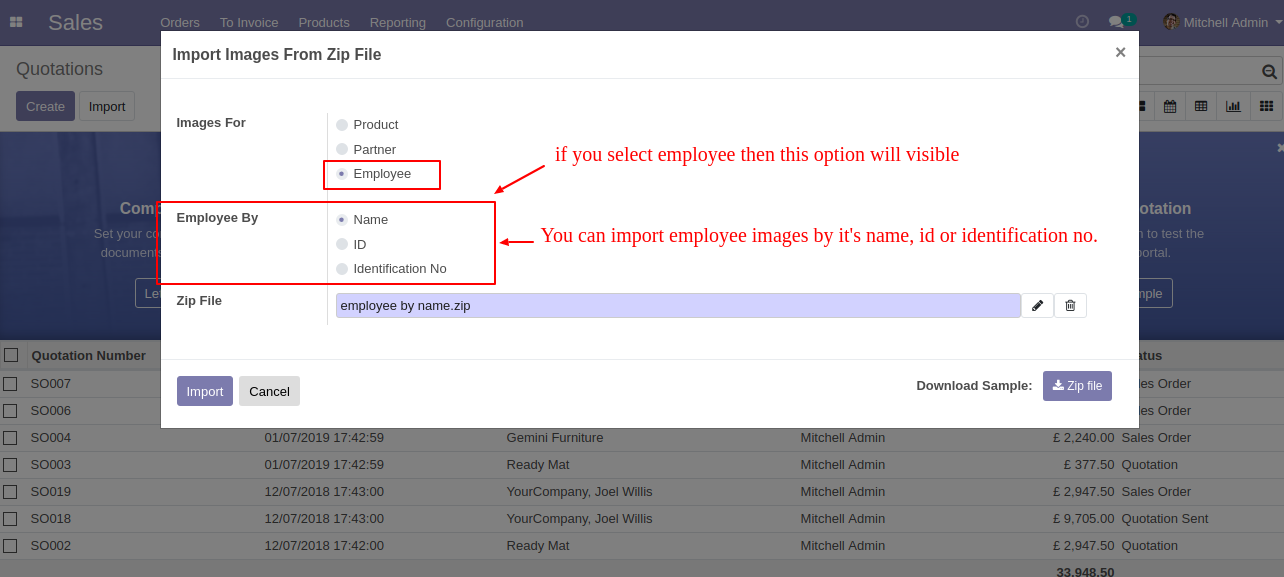
Task: Click the search magnifier icon
Action: tap(1269, 72)
